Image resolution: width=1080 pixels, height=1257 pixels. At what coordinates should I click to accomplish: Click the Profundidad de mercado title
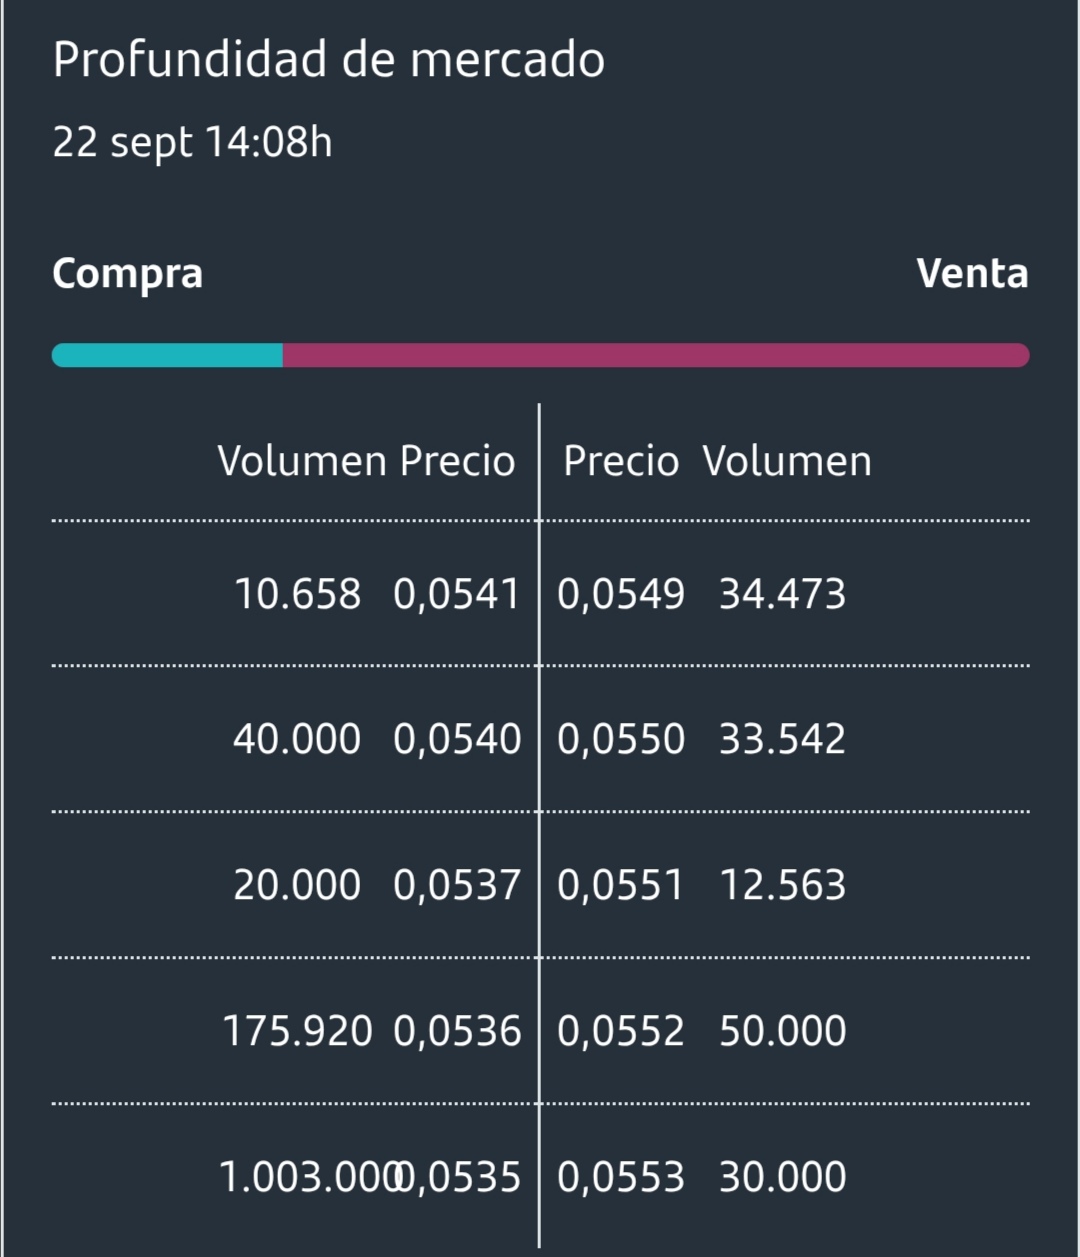click(x=328, y=59)
